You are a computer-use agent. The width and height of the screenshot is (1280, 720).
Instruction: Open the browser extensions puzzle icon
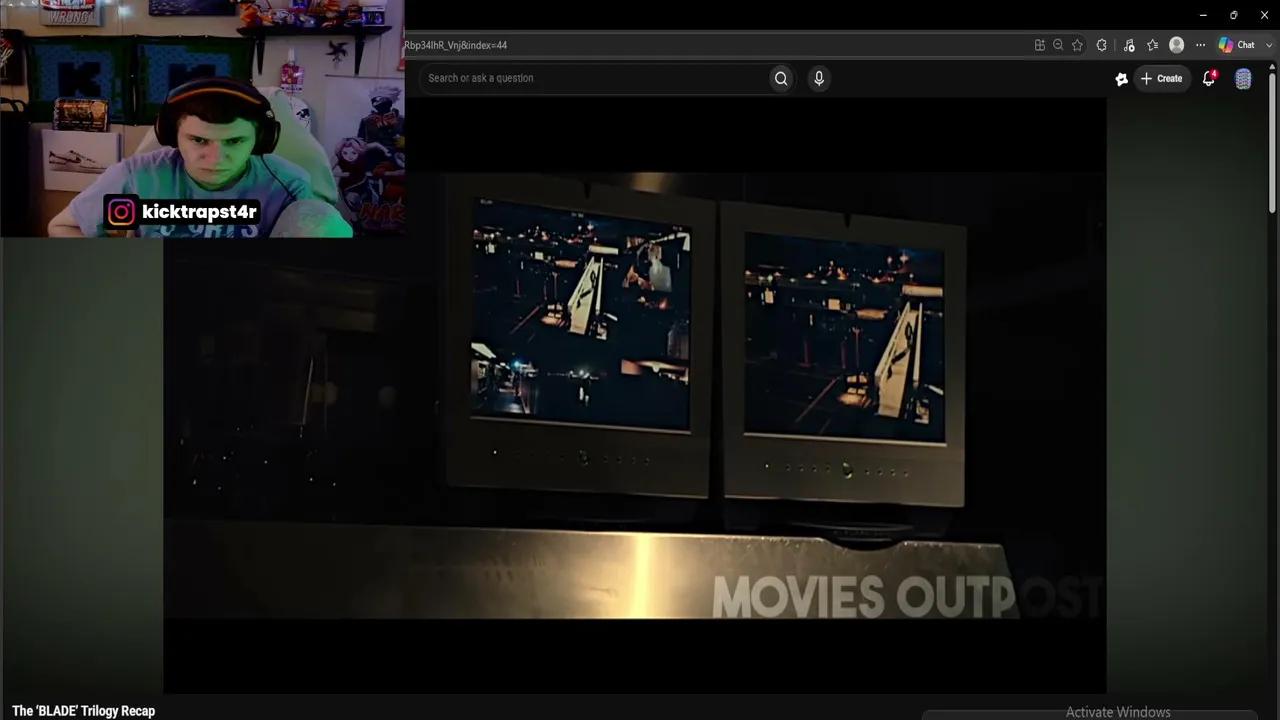pos(1102,45)
